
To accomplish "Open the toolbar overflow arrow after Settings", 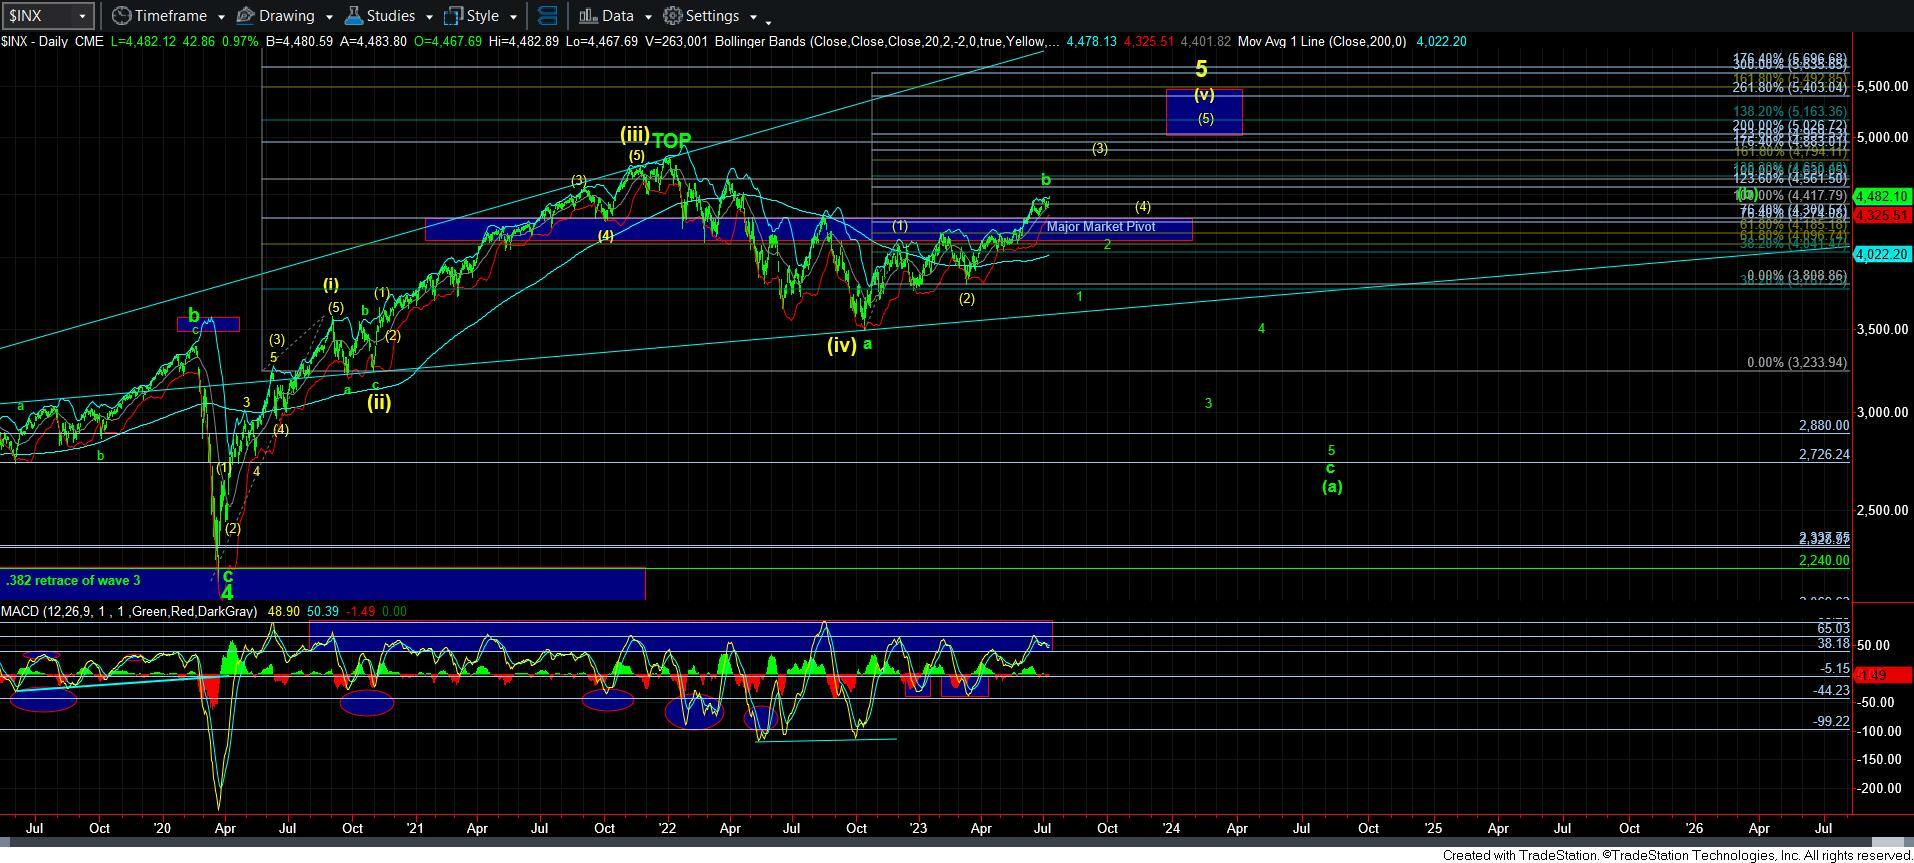I will [768, 20].
